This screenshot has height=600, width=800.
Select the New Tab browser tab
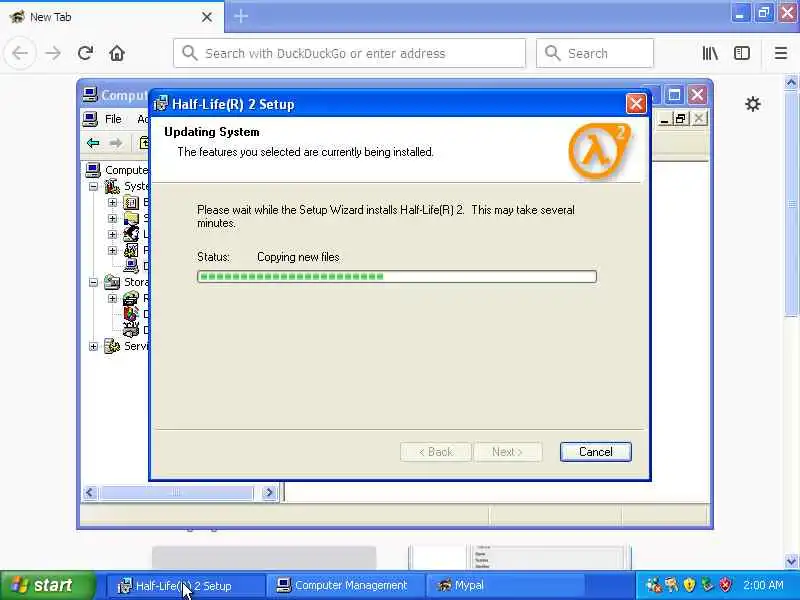(x=112, y=17)
